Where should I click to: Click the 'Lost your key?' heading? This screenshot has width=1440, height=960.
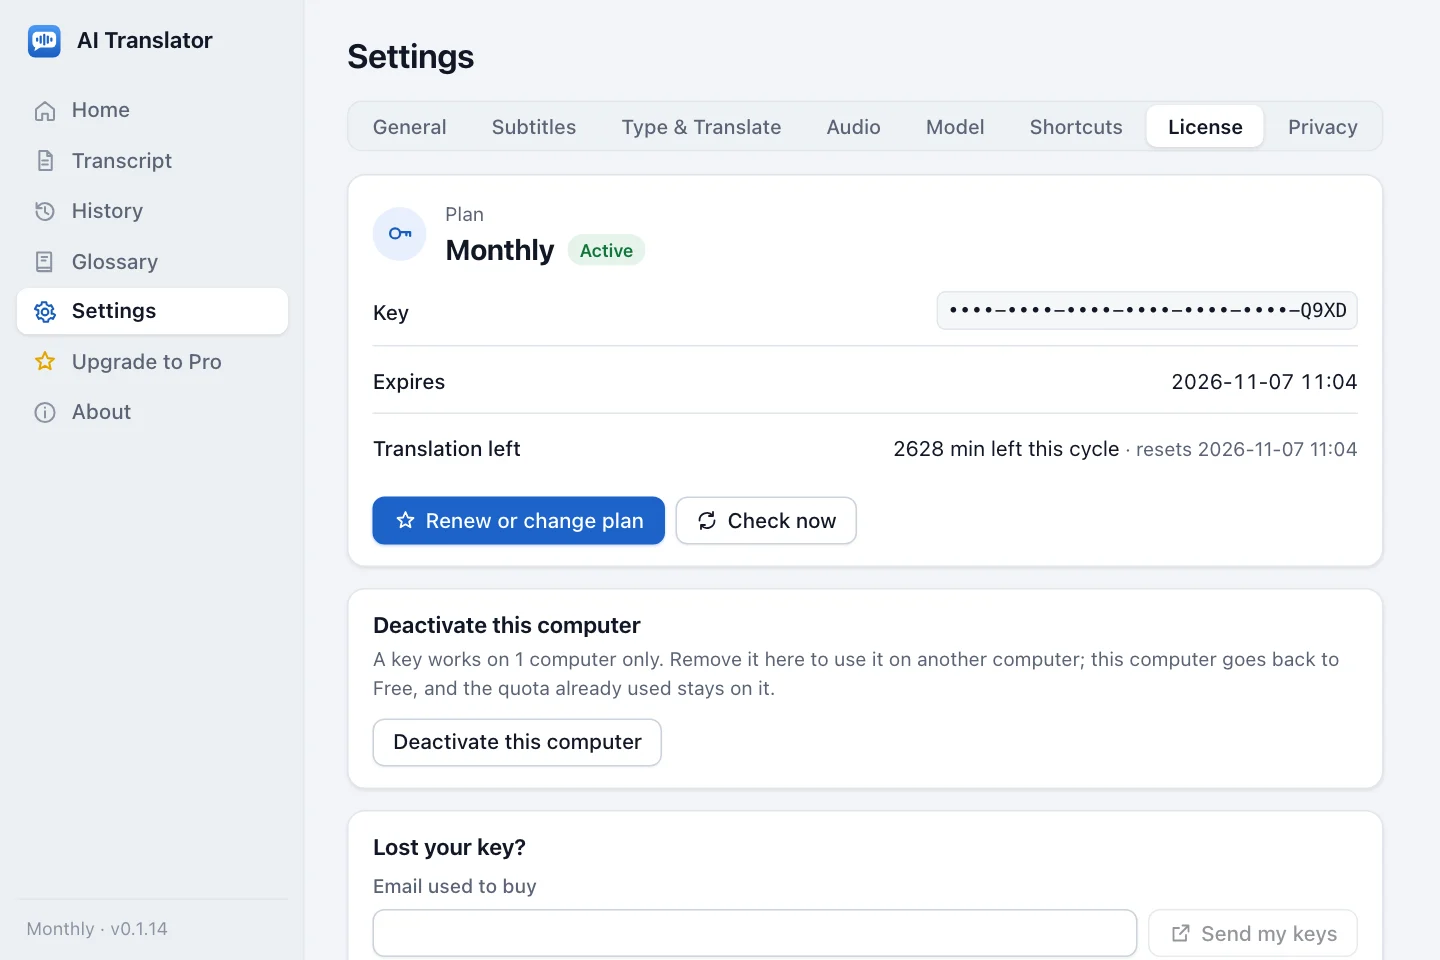click(x=449, y=847)
